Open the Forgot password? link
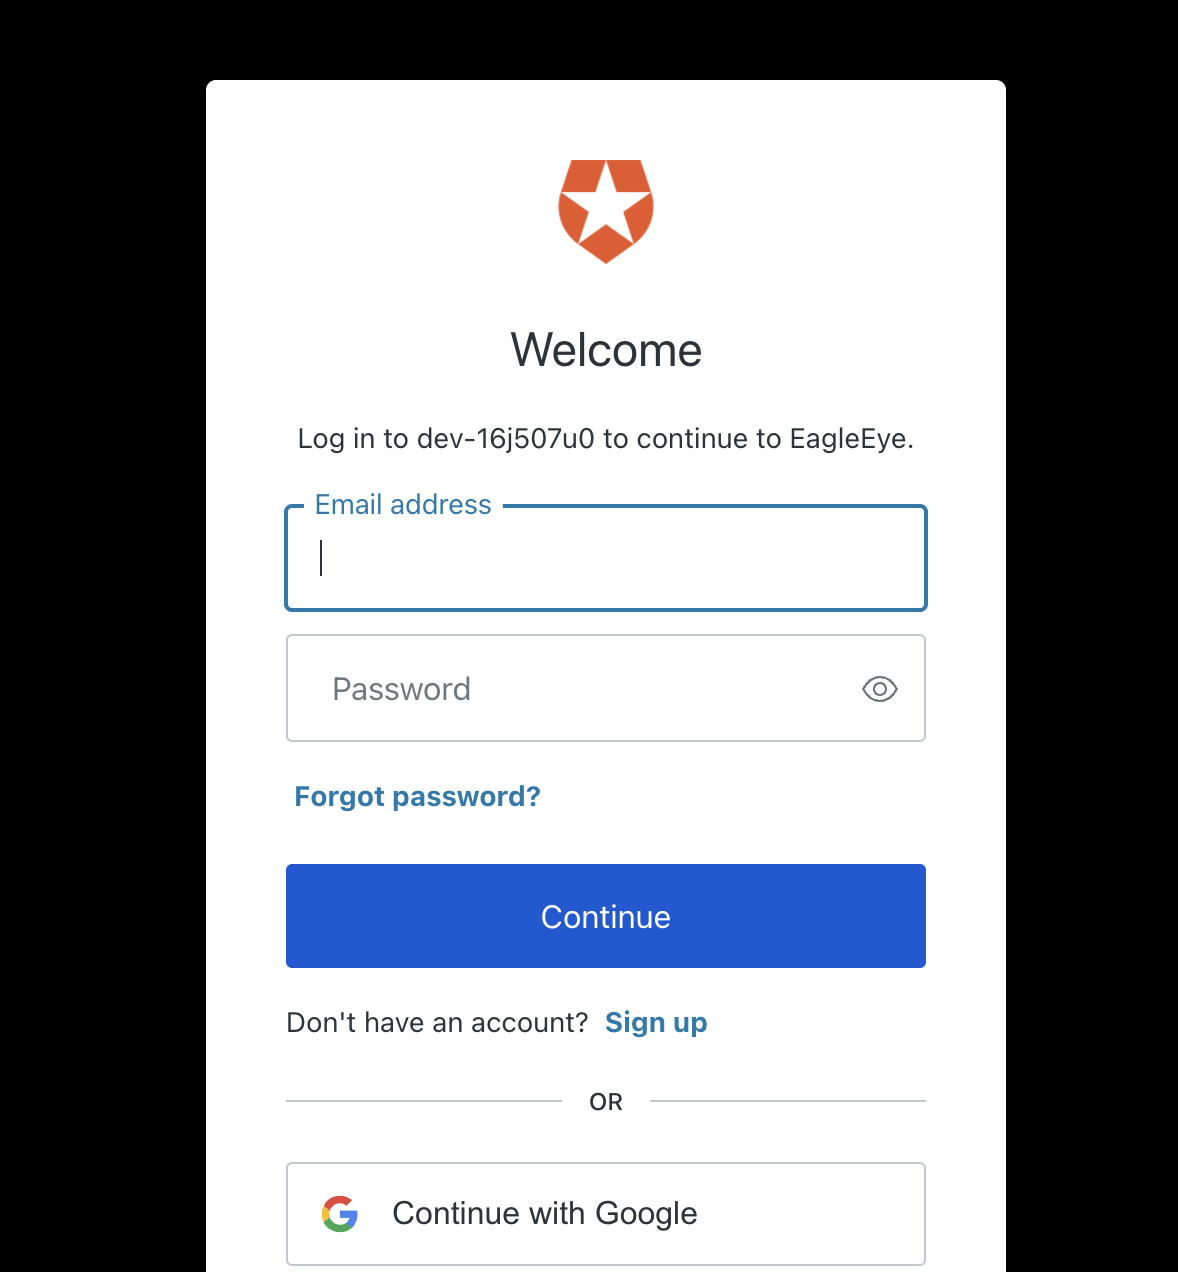The height and width of the screenshot is (1272, 1178). point(417,797)
